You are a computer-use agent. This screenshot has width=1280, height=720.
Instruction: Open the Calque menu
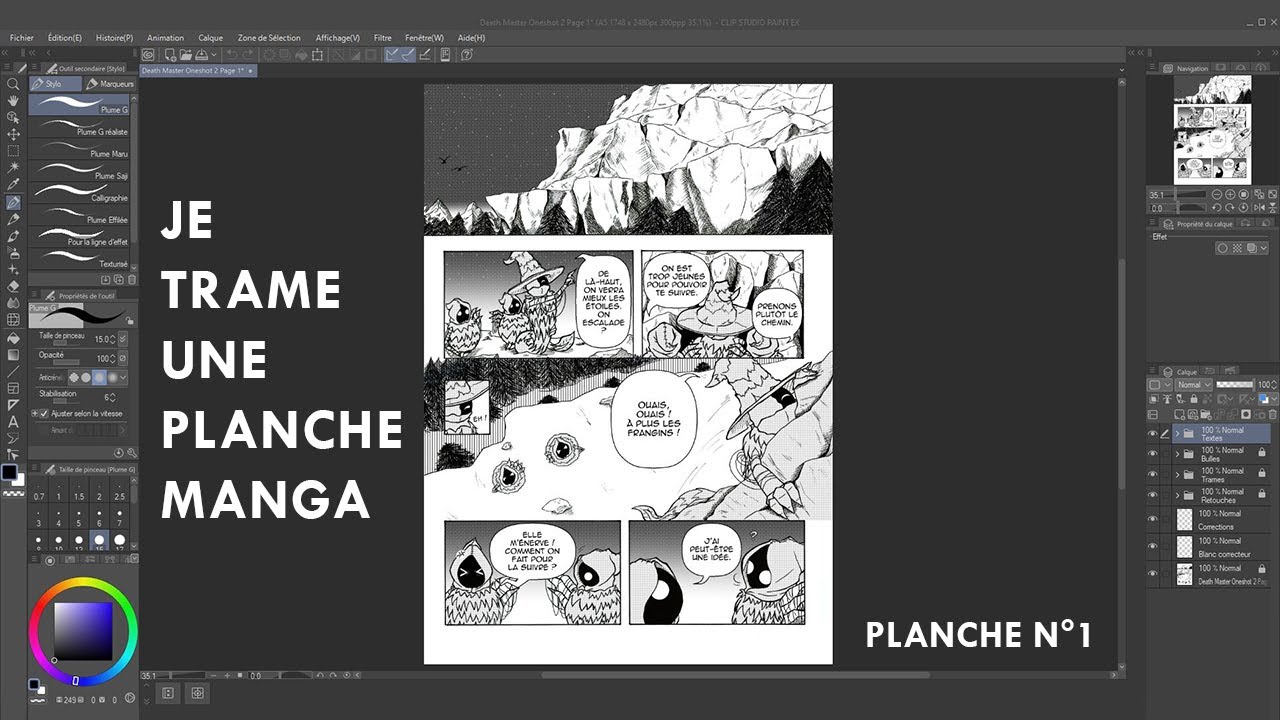tap(211, 38)
